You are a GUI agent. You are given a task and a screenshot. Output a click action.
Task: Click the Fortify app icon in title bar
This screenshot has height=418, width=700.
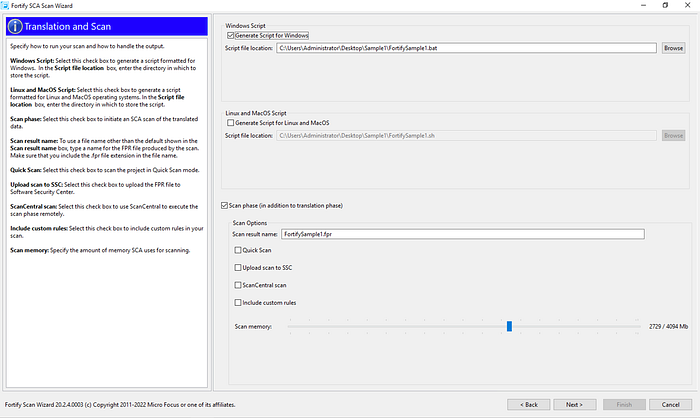coord(5,5)
